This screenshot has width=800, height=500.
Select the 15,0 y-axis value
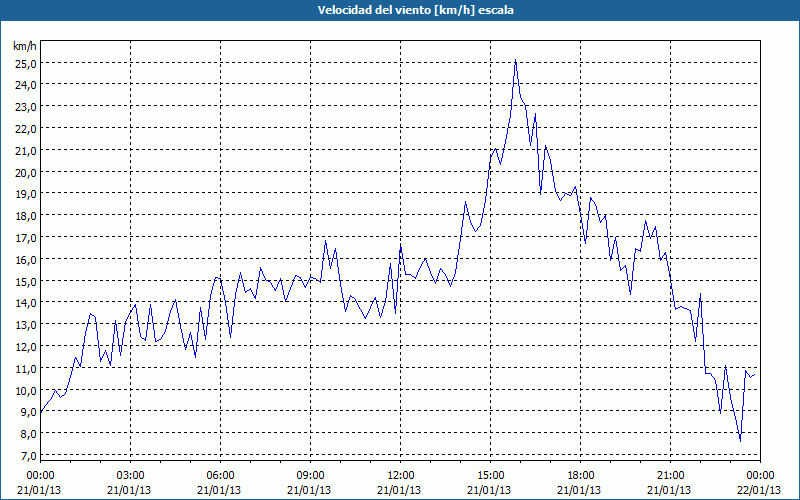(27, 282)
